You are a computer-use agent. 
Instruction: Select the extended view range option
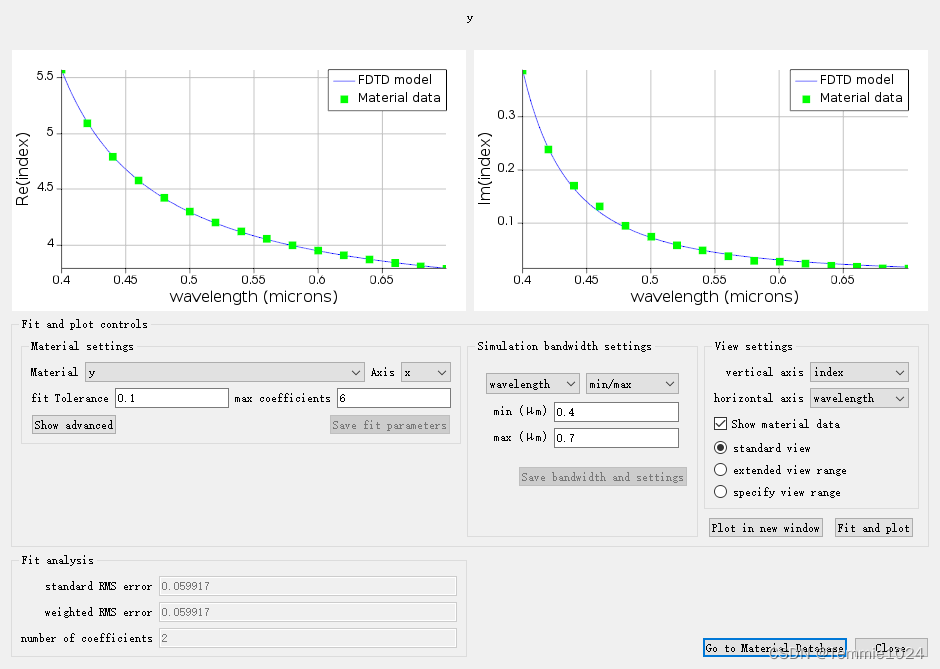721,470
